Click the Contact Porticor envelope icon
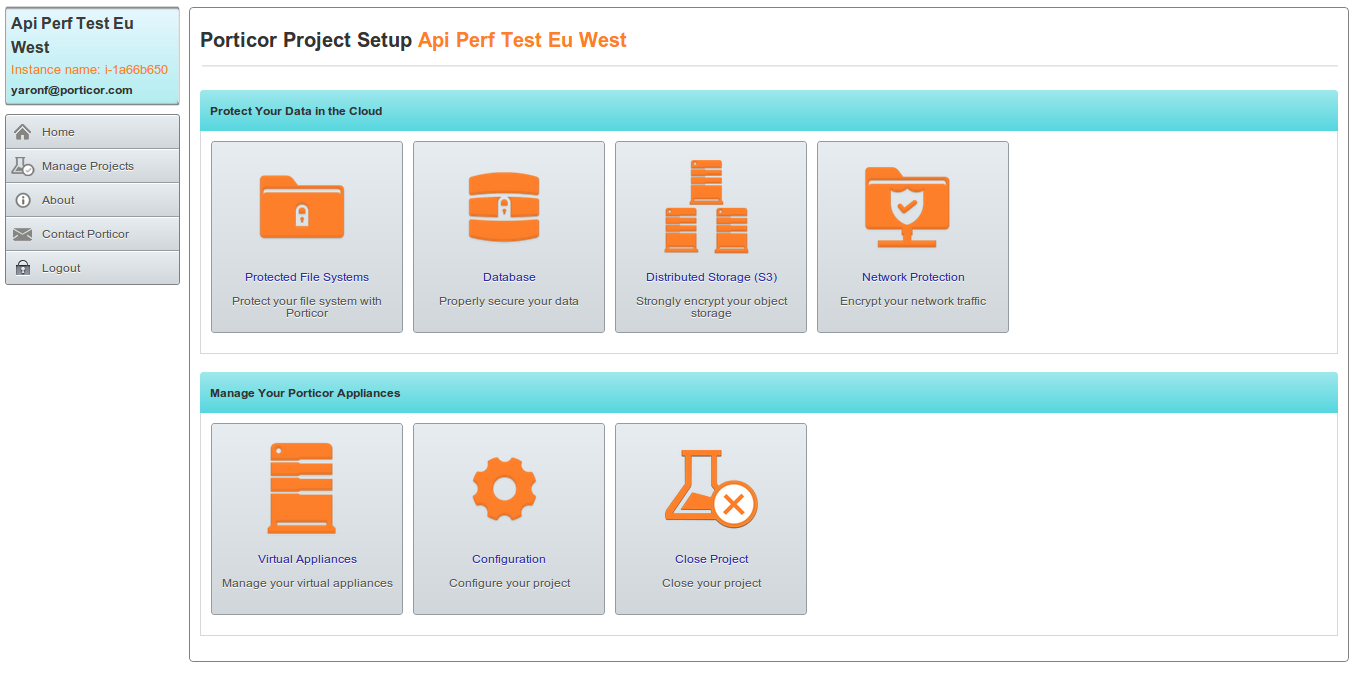This screenshot has height=677, width=1358. click(x=23, y=234)
